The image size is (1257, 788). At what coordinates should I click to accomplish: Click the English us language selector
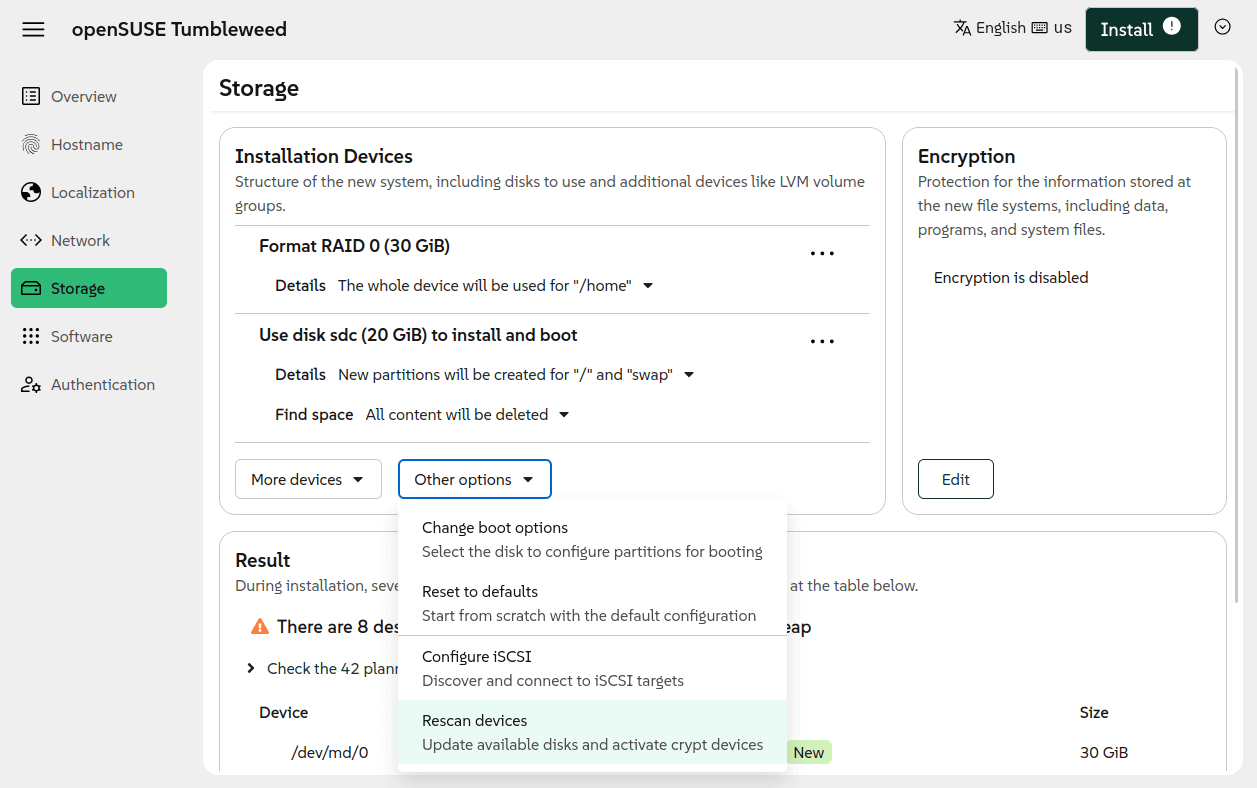click(1012, 28)
